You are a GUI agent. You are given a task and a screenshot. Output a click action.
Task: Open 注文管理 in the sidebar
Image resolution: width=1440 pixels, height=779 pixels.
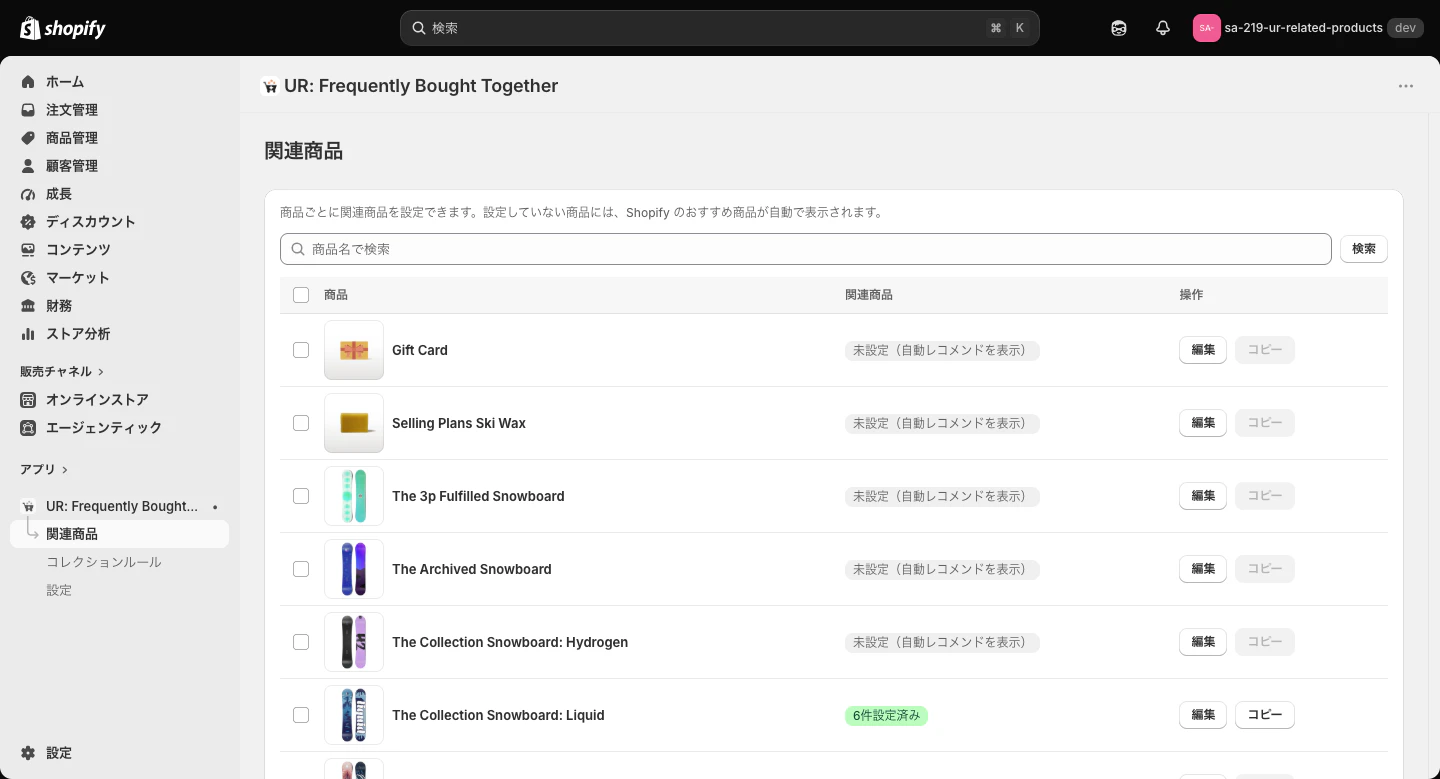(x=72, y=110)
